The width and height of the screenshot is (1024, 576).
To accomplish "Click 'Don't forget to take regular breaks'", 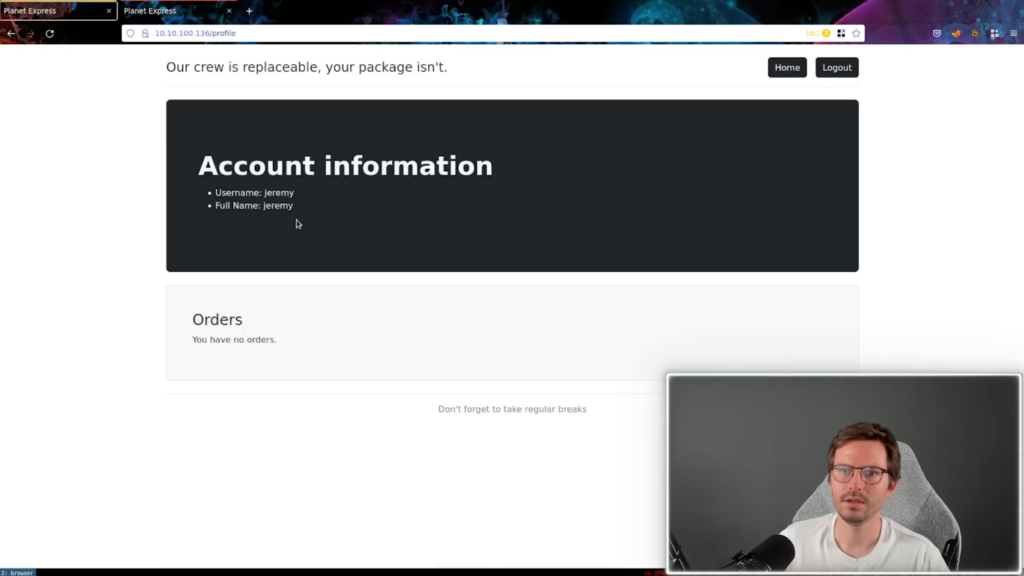I will pos(512,409).
